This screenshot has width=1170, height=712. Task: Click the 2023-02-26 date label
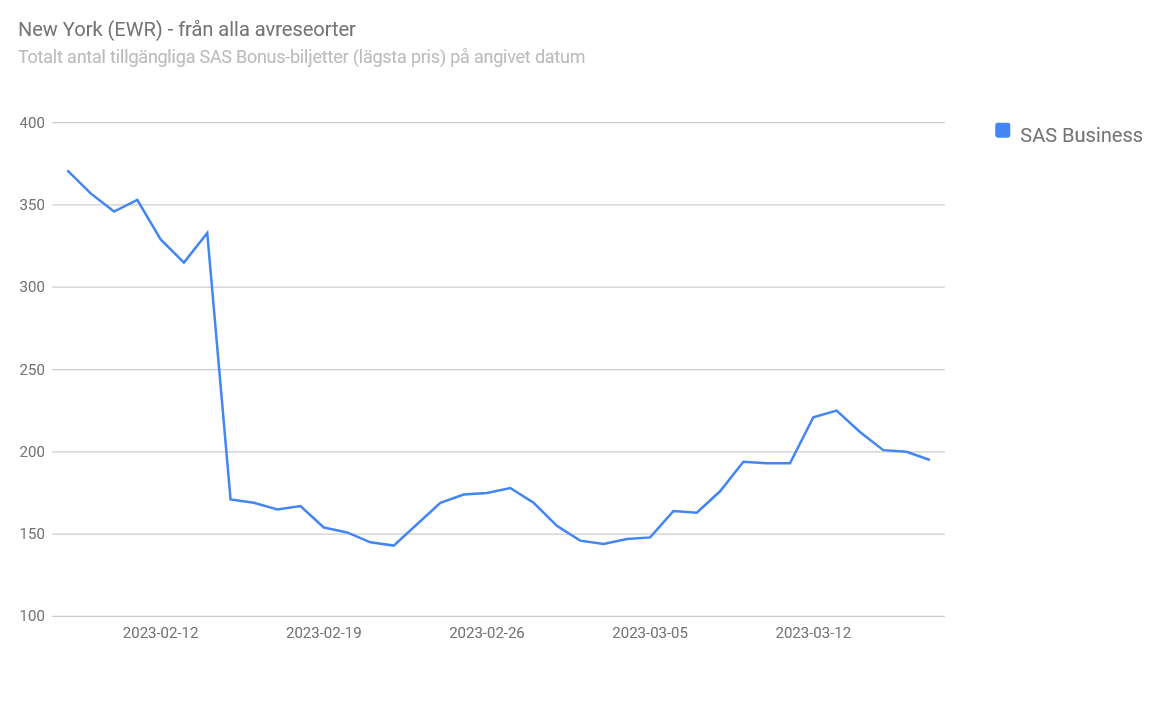point(487,633)
